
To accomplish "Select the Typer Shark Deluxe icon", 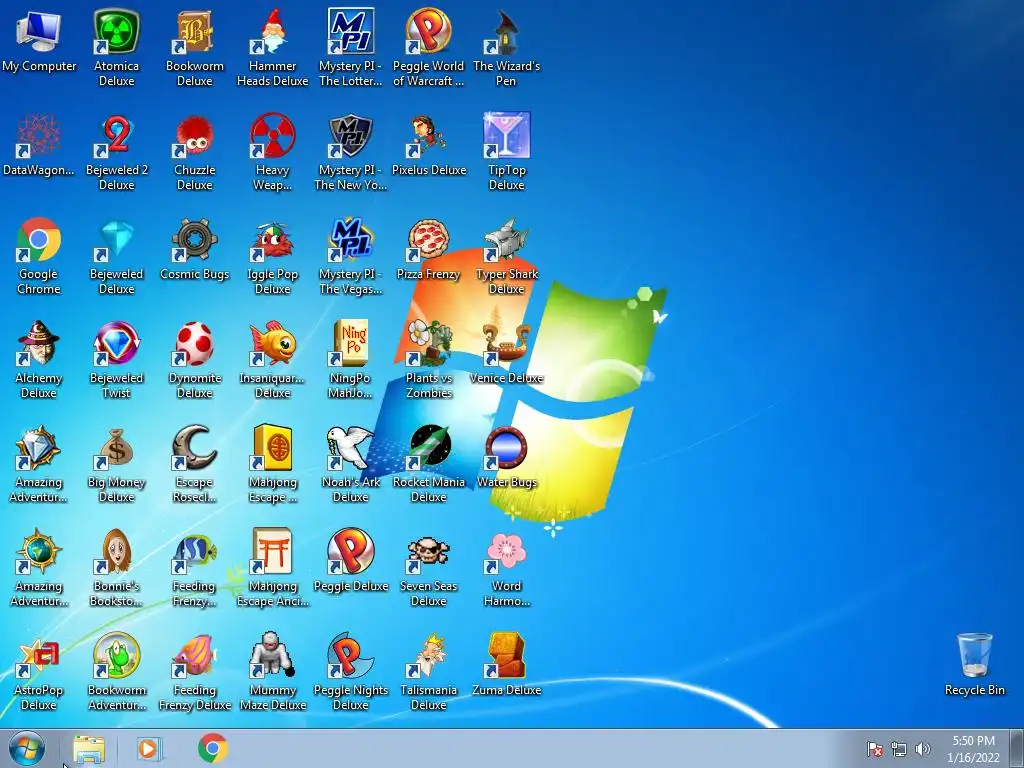I will (506, 240).
